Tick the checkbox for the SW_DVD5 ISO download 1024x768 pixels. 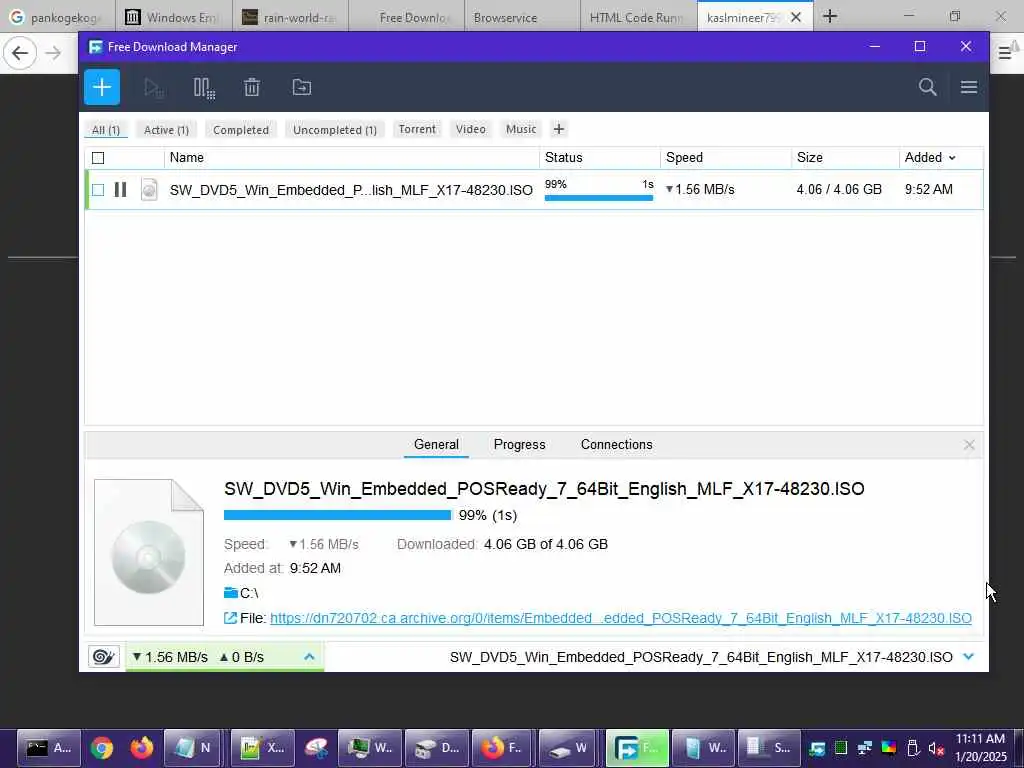[98, 190]
